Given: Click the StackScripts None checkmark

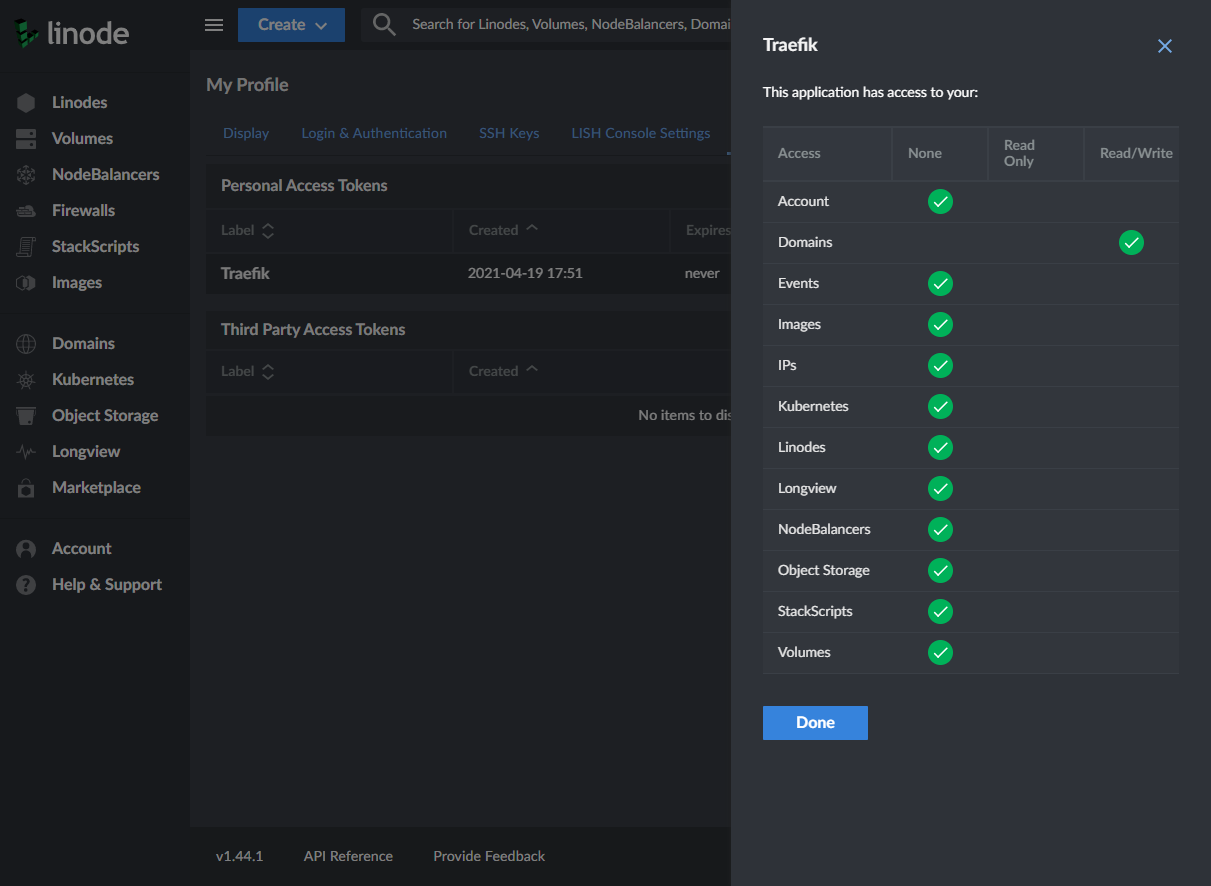Looking at the screenshot, I should point(940,611).
